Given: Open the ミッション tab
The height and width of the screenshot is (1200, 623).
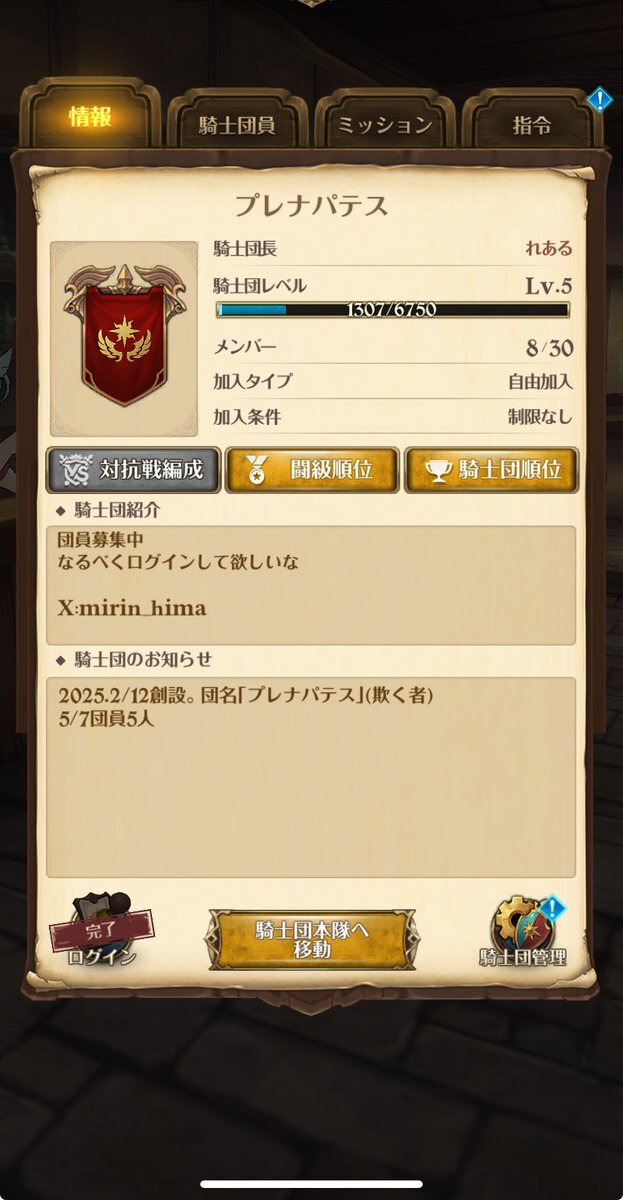Looking at the screenshot, I should pyautogui.click(x=385, y=123).
